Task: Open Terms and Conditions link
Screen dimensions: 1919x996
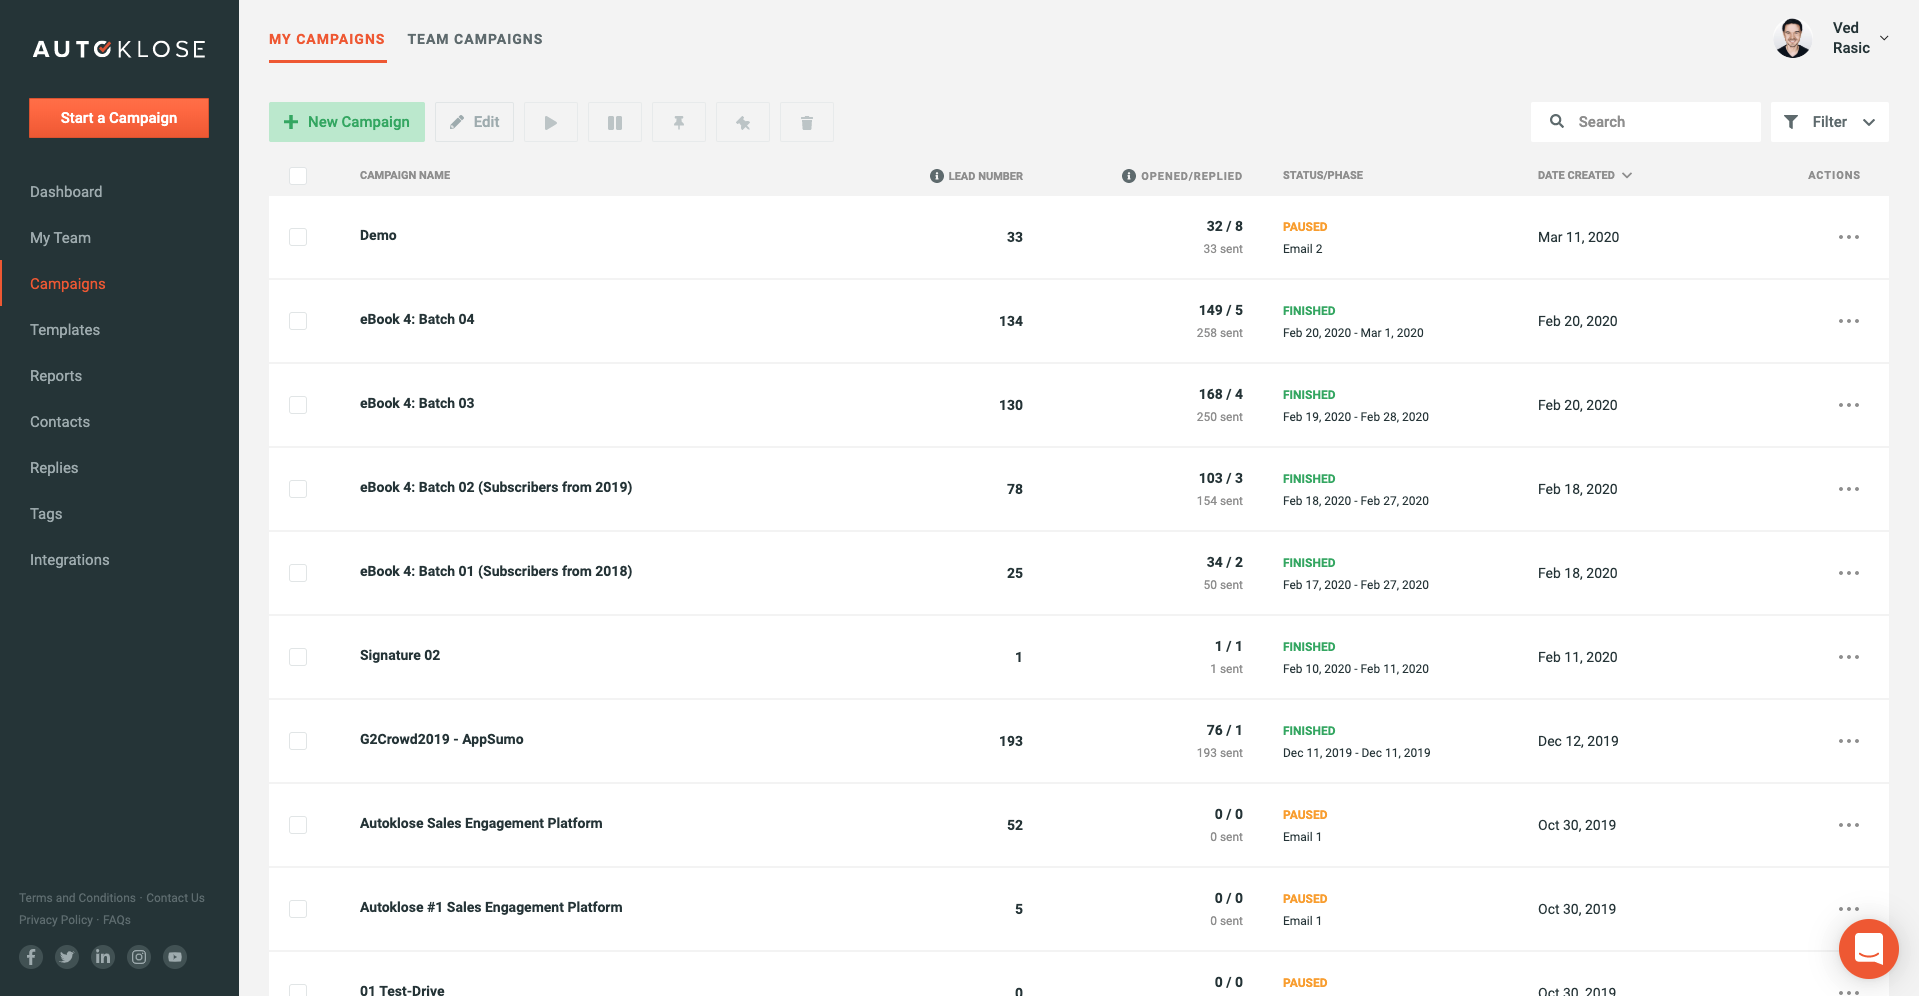Action: click(77, 898)
